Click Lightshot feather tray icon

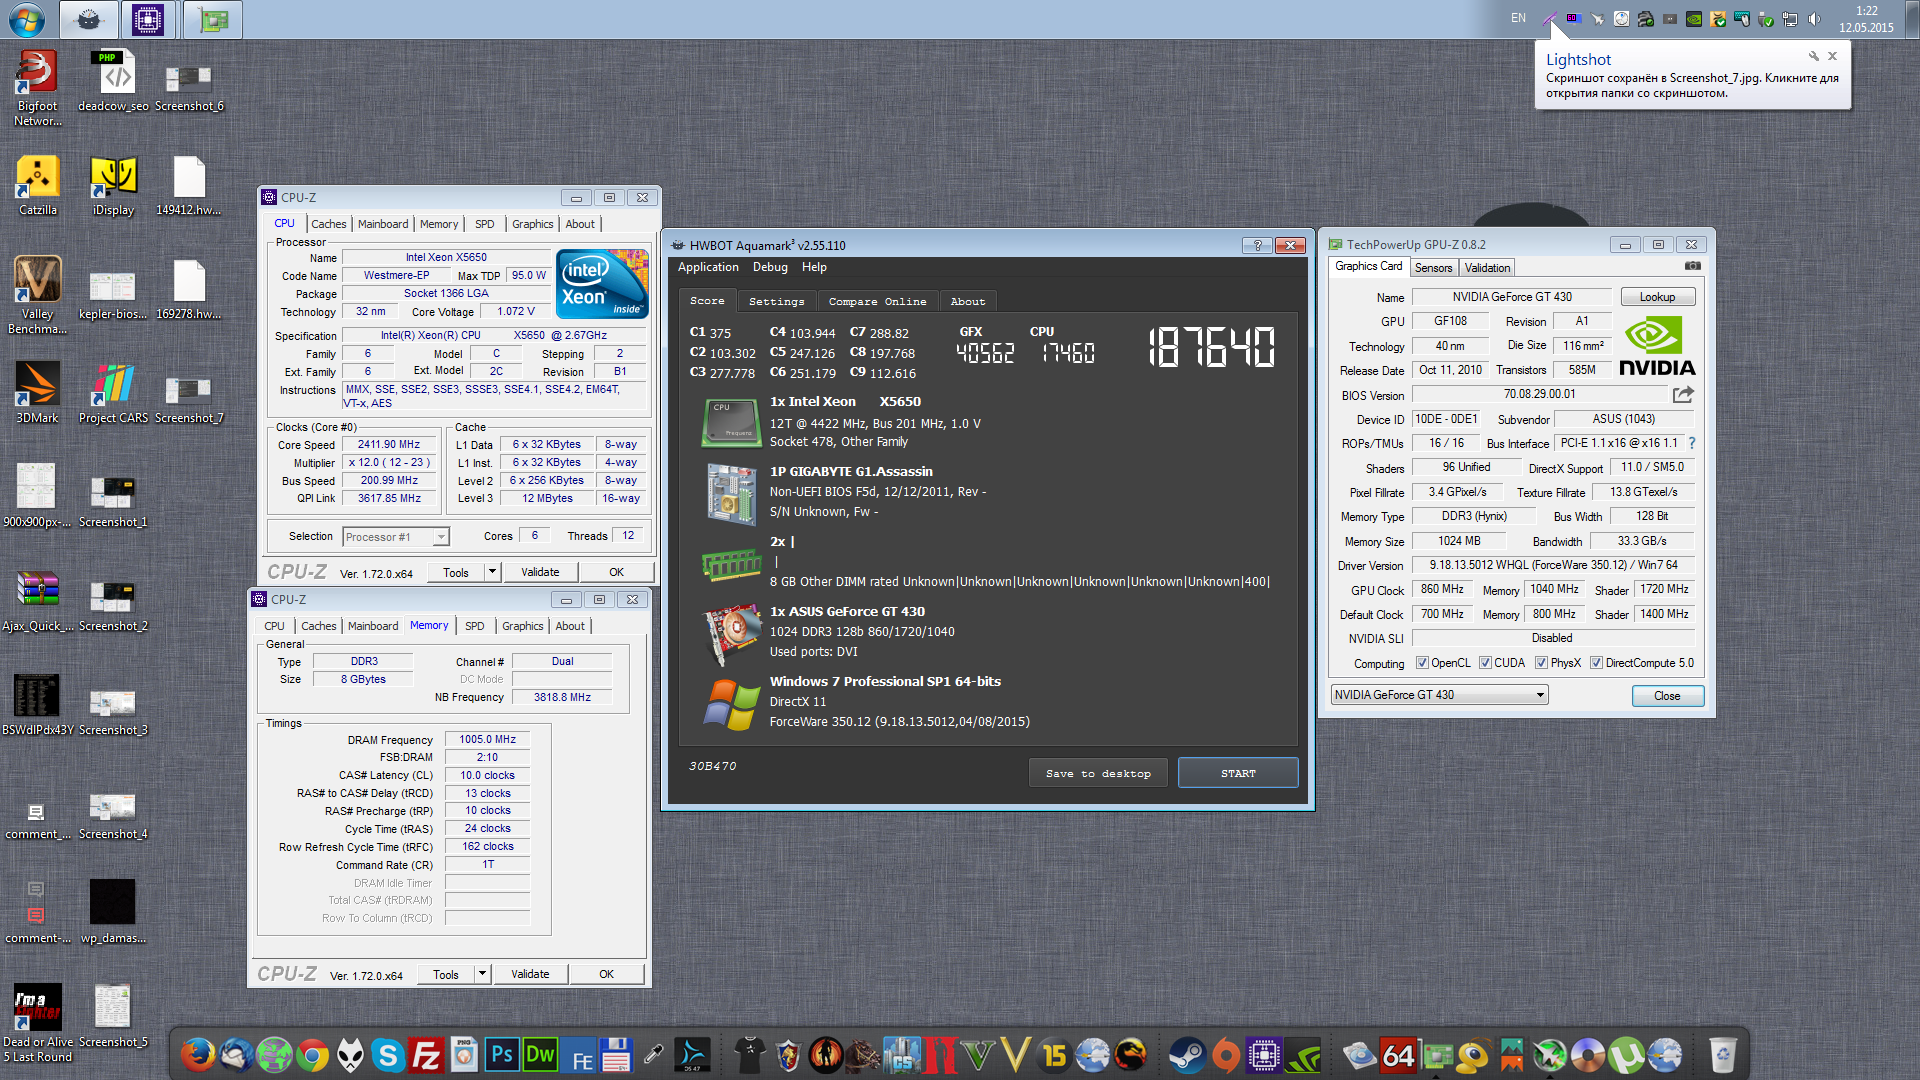click(x=1549, y=19)
